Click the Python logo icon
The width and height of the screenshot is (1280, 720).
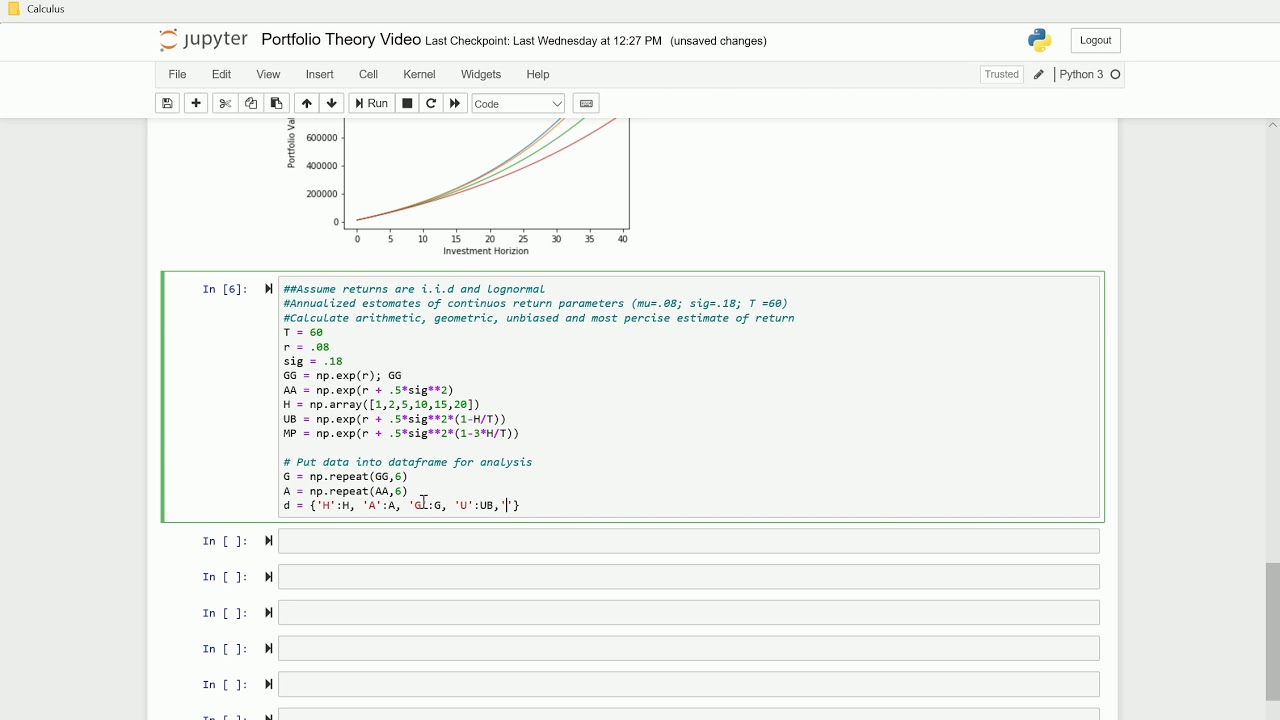[1040, 40]
